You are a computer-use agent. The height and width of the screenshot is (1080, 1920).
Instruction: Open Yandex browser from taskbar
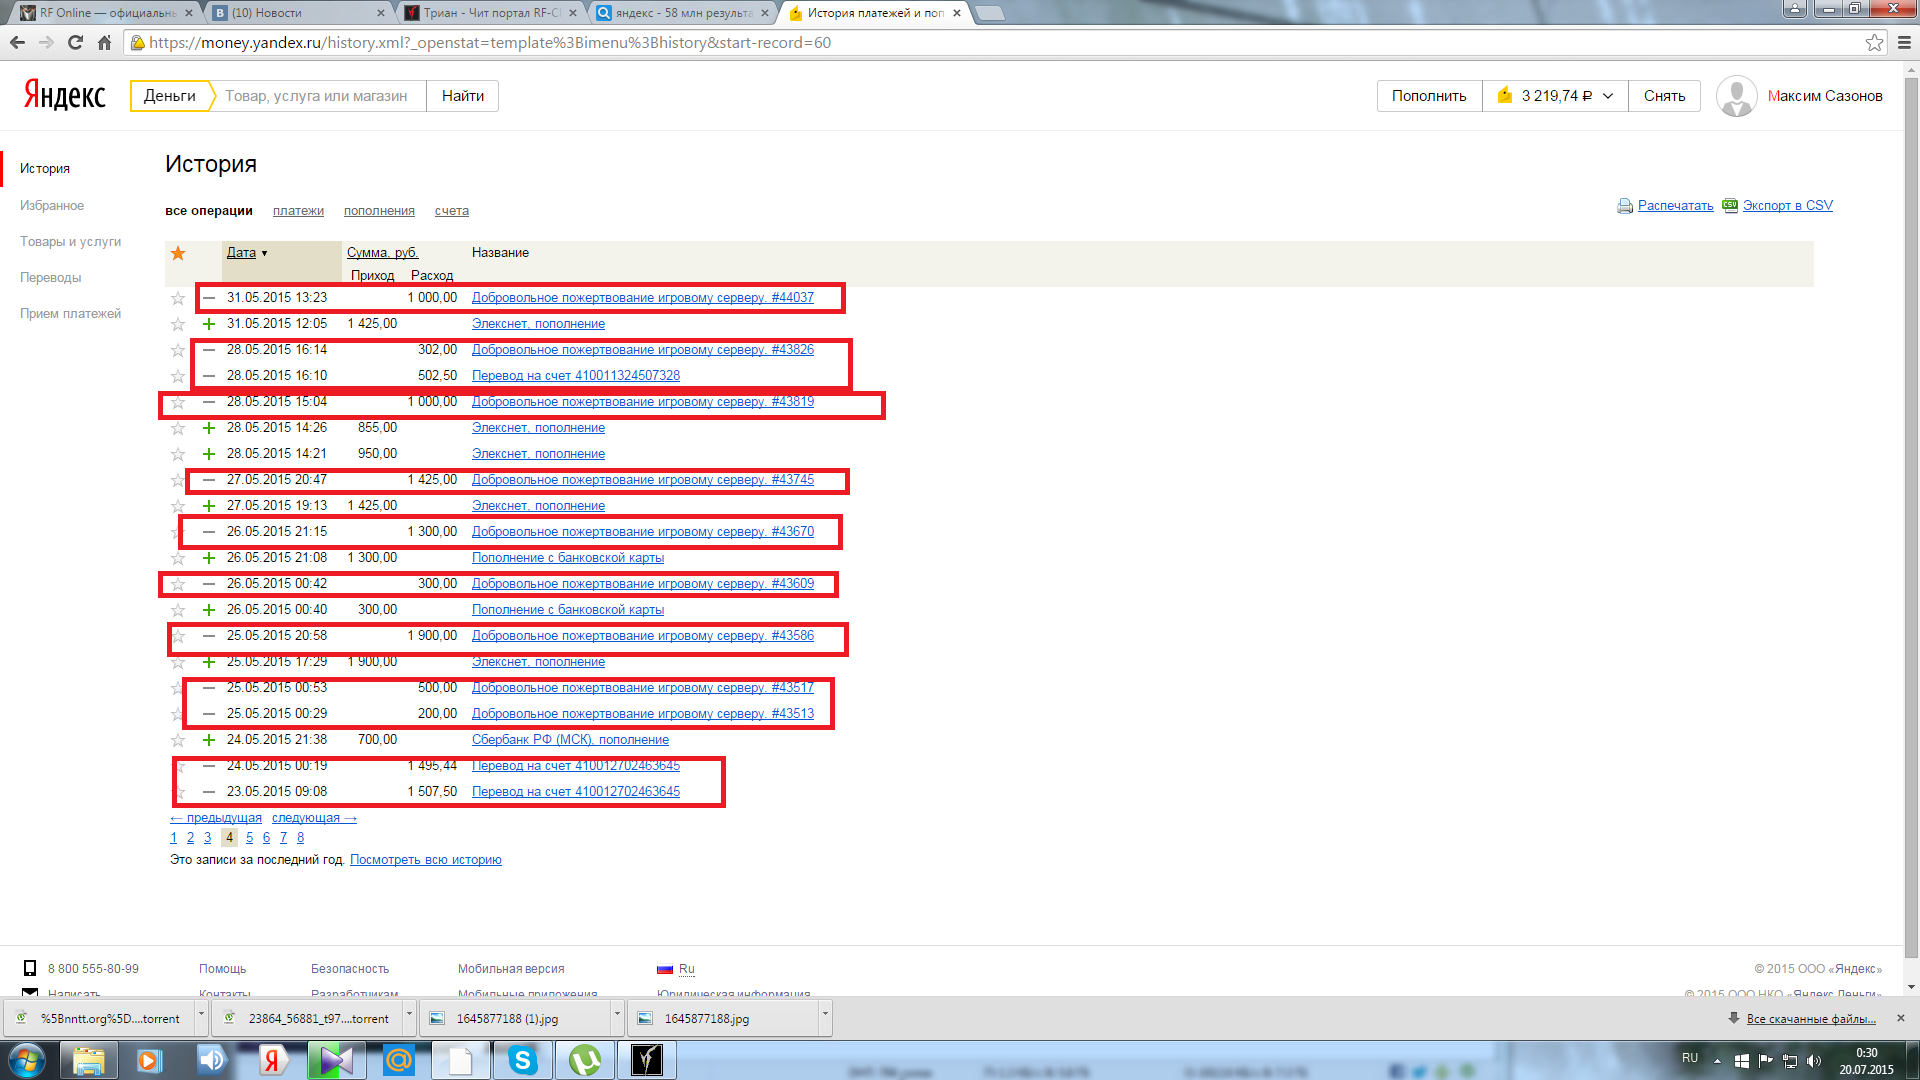272,1060
